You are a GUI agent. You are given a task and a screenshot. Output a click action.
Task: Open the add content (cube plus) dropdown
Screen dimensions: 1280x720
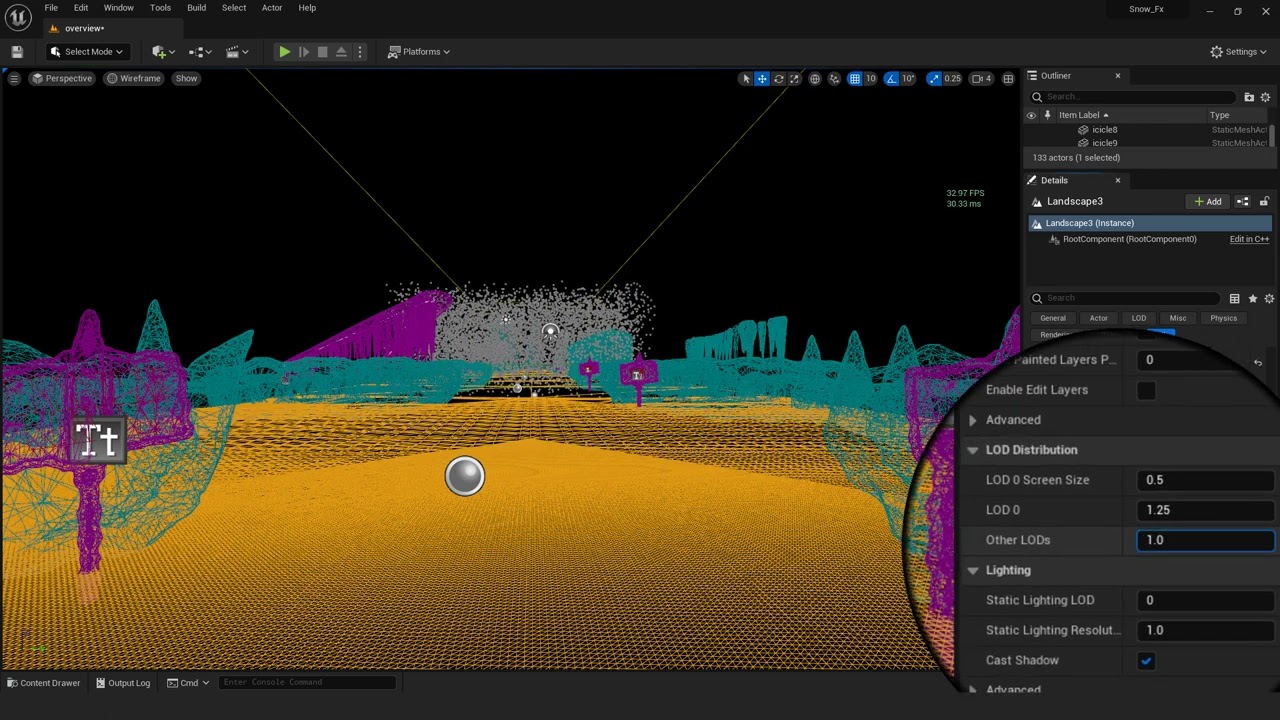pyautogui.click(x=163, y=52)
